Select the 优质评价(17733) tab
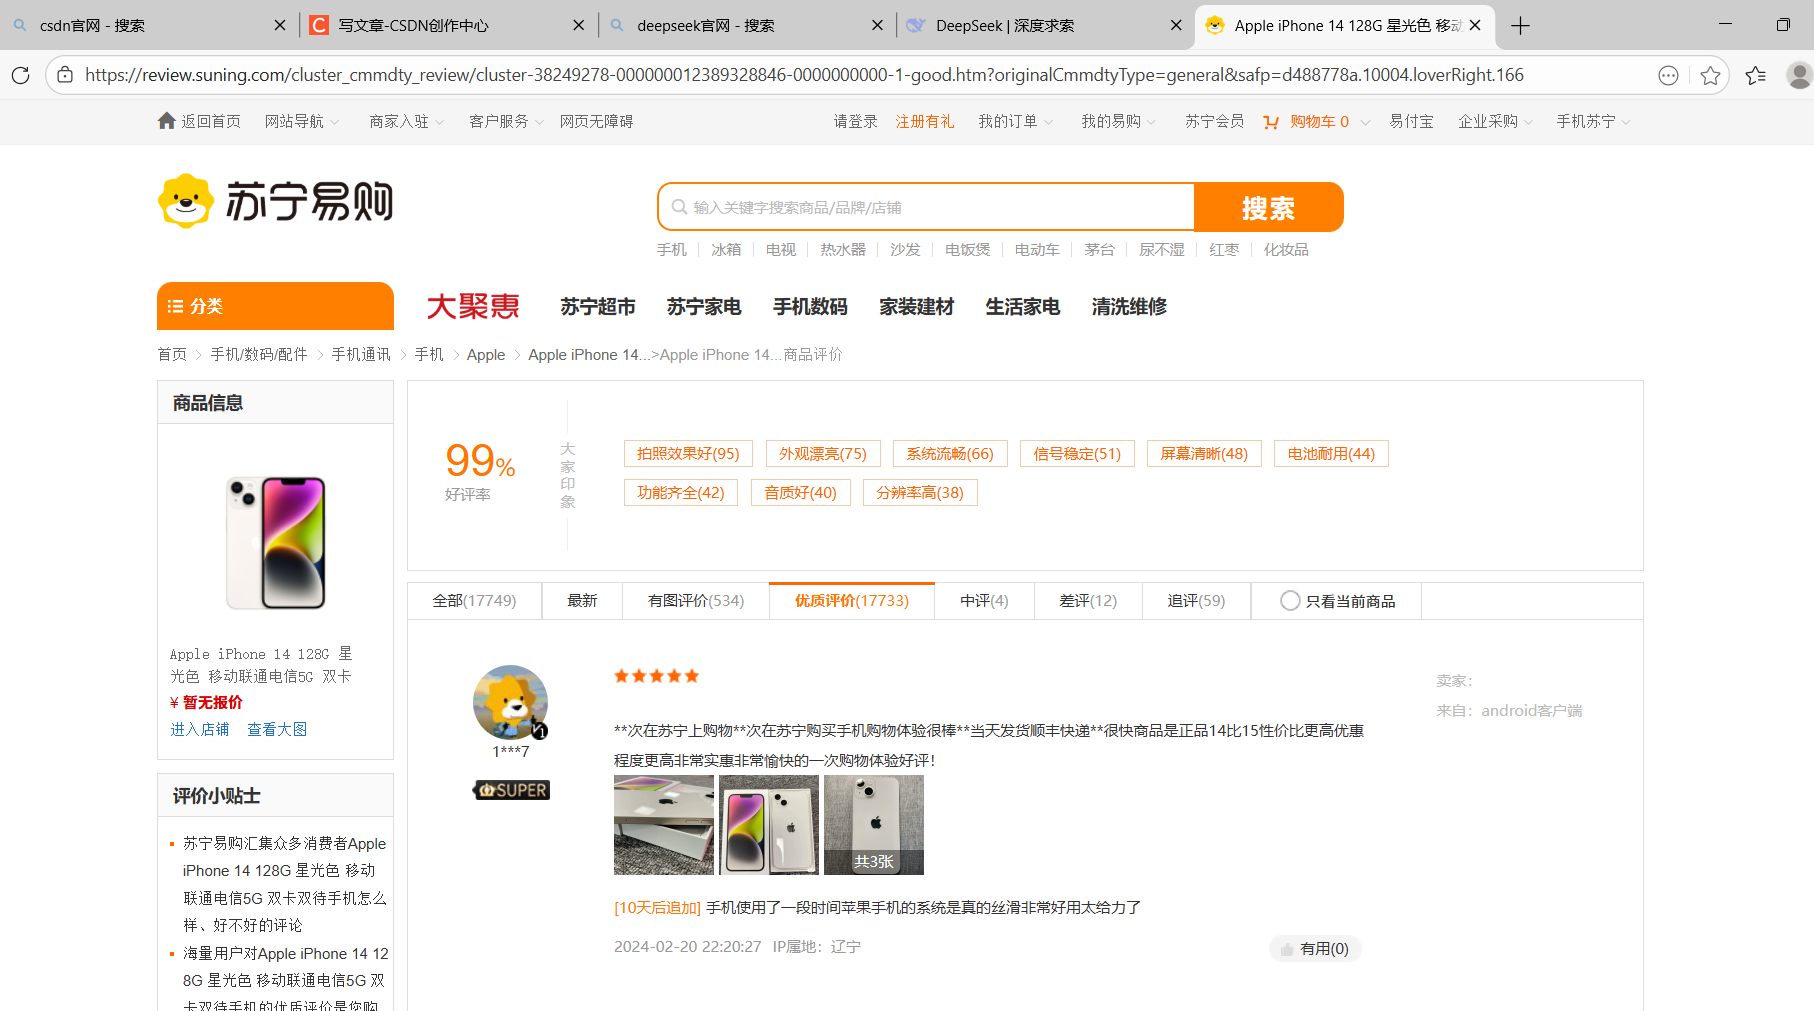Viewport: 1814px width, 1011px height. (852, 601)
